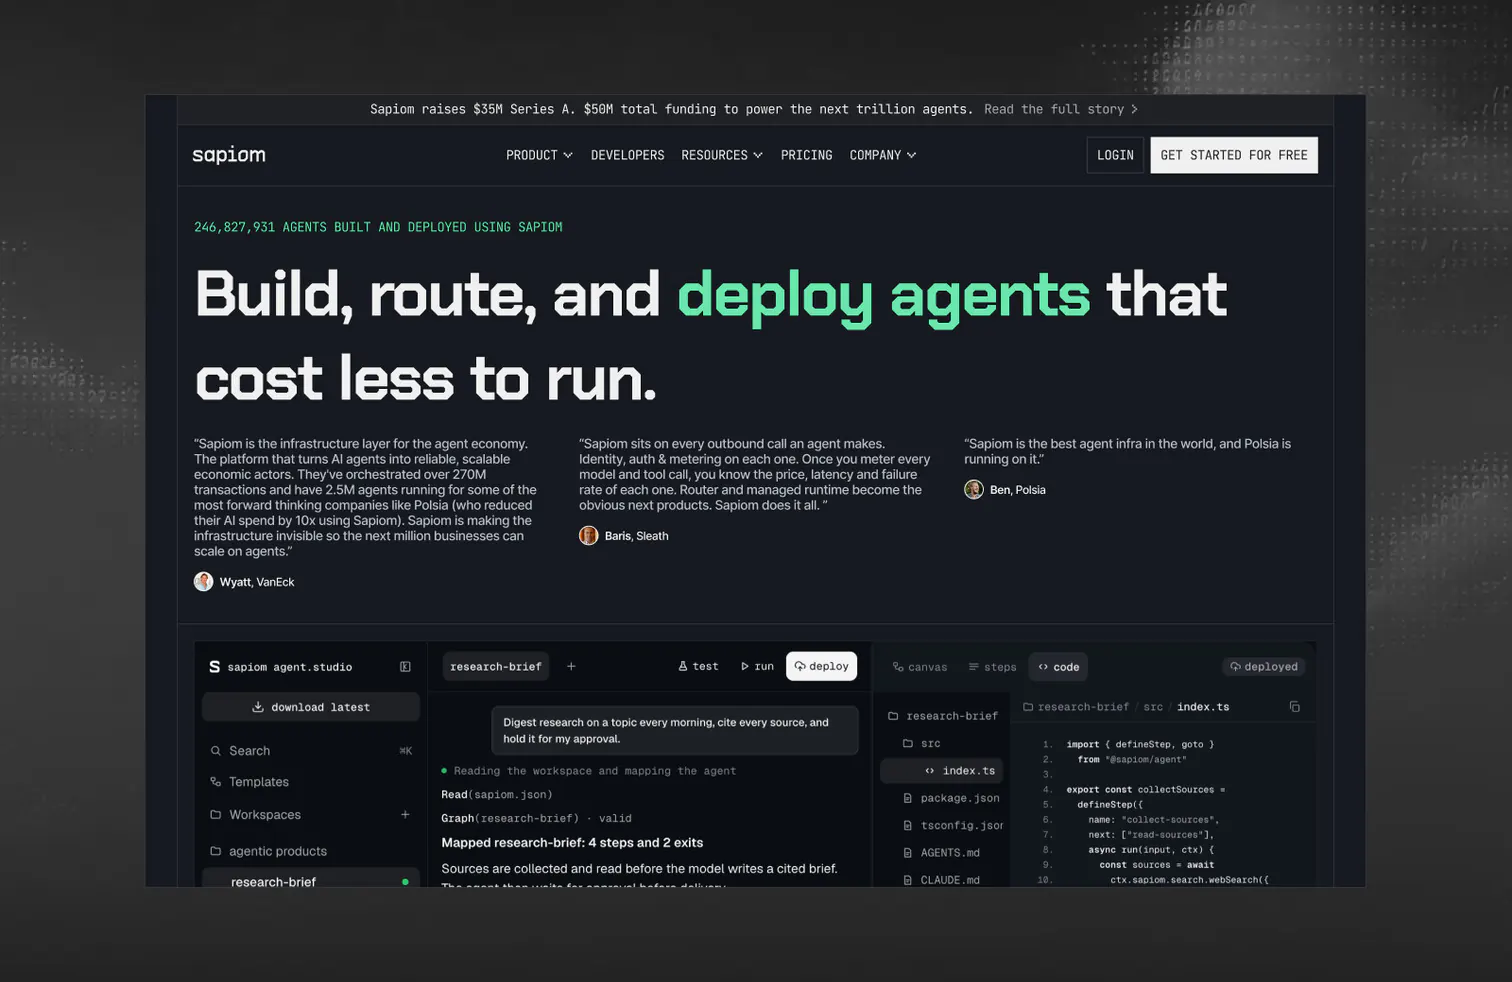Click the 'Mapped research-brief: 4 steps and 2 exits' text
The height and width of the screenshot is (982, 1512).
(572, 843)
